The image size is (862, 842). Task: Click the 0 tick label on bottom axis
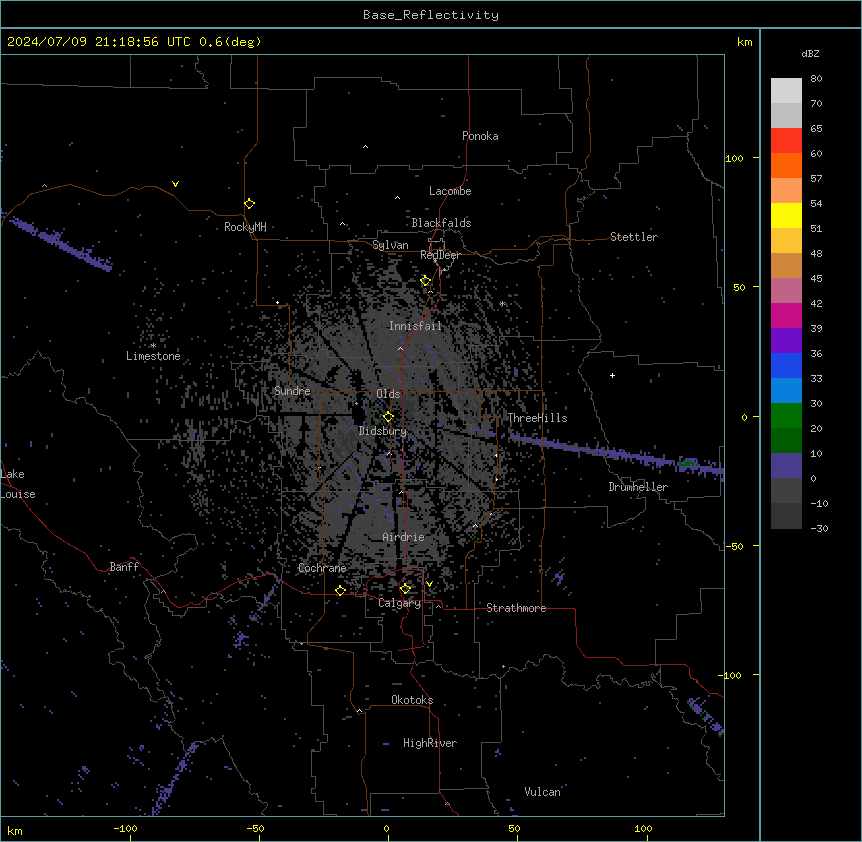point(386,828)
